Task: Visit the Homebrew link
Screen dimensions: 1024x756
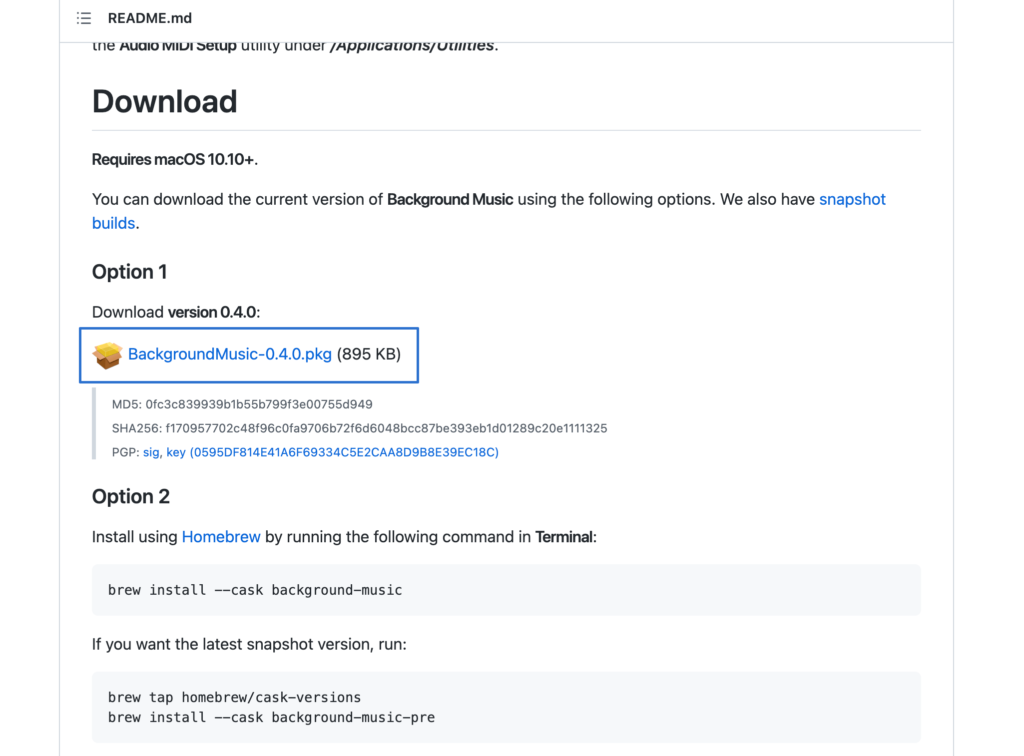Action: pos(221,537)
